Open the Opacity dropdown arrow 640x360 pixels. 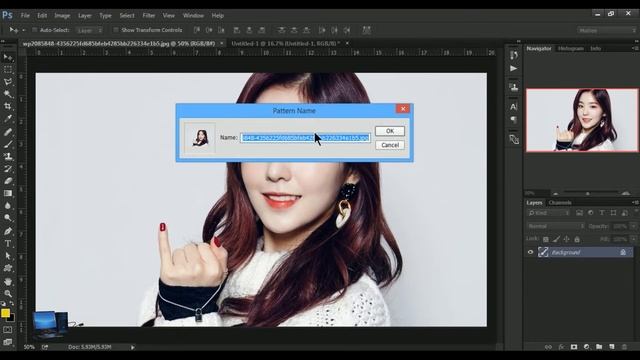point(633,226)
